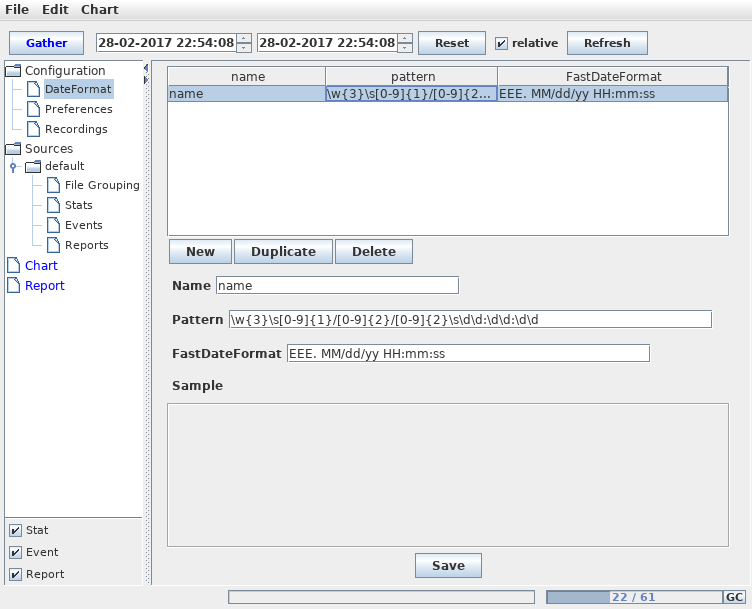Select the Recordings tree item
Viewport: 752px width, 609px height.
76,129
